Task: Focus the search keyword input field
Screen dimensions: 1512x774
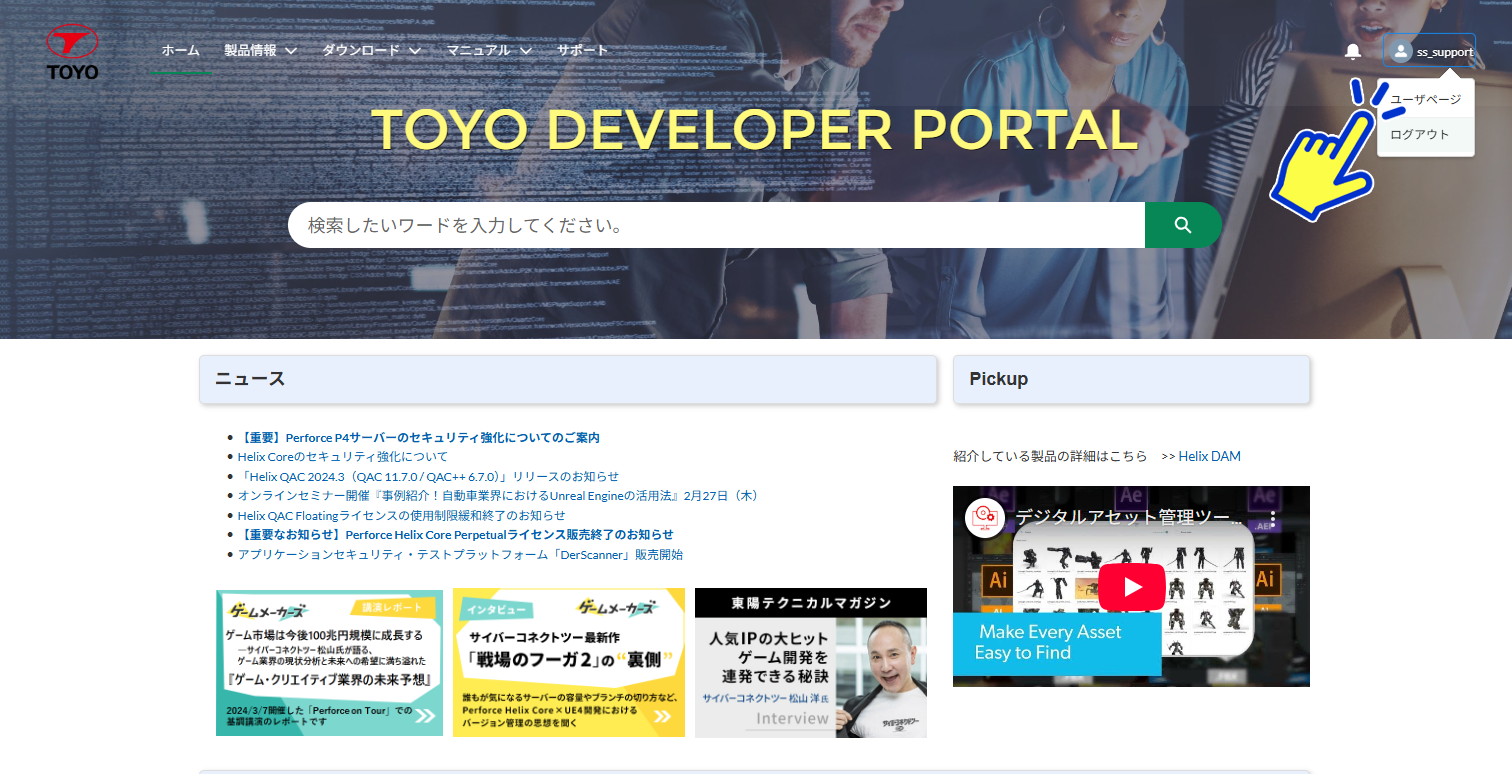Action: coord(716,225)
